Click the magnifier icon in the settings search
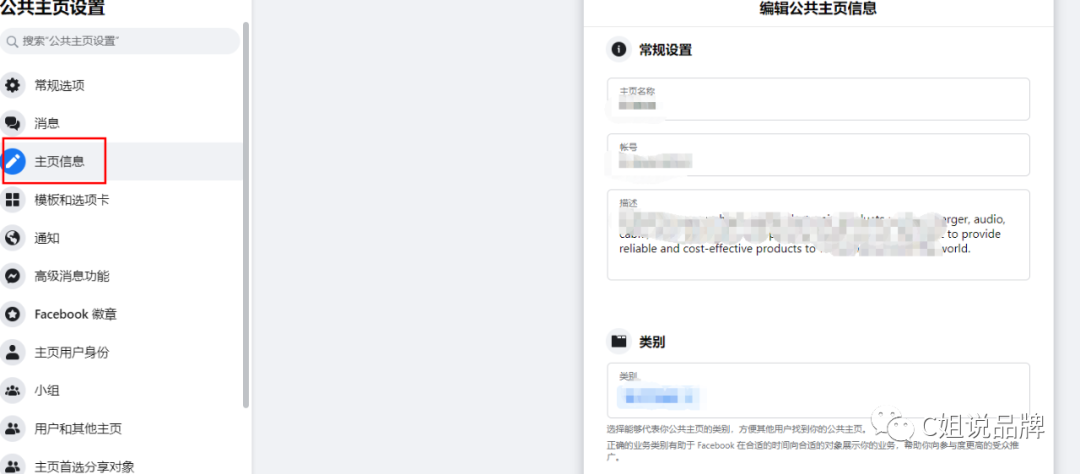This screenshot has height=474, width=1080. click(x=11, y=42)
